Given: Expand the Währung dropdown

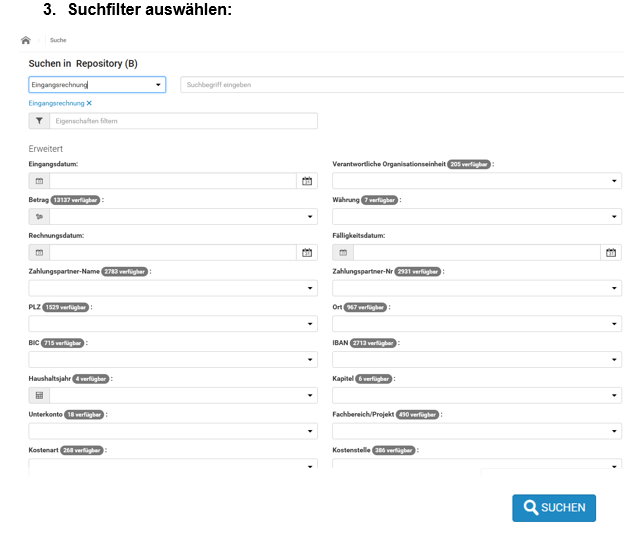Looking at the screenshot, I should 615,217.
